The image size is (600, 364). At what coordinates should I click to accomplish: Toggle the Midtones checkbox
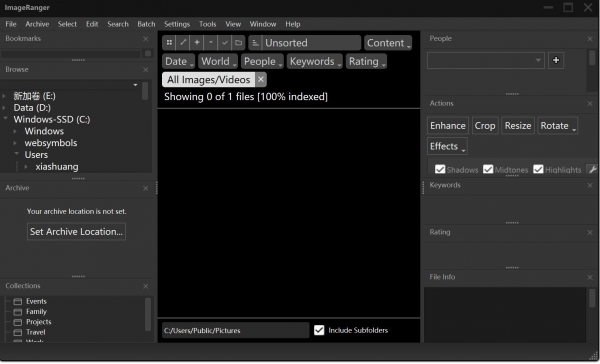point(488,169)
